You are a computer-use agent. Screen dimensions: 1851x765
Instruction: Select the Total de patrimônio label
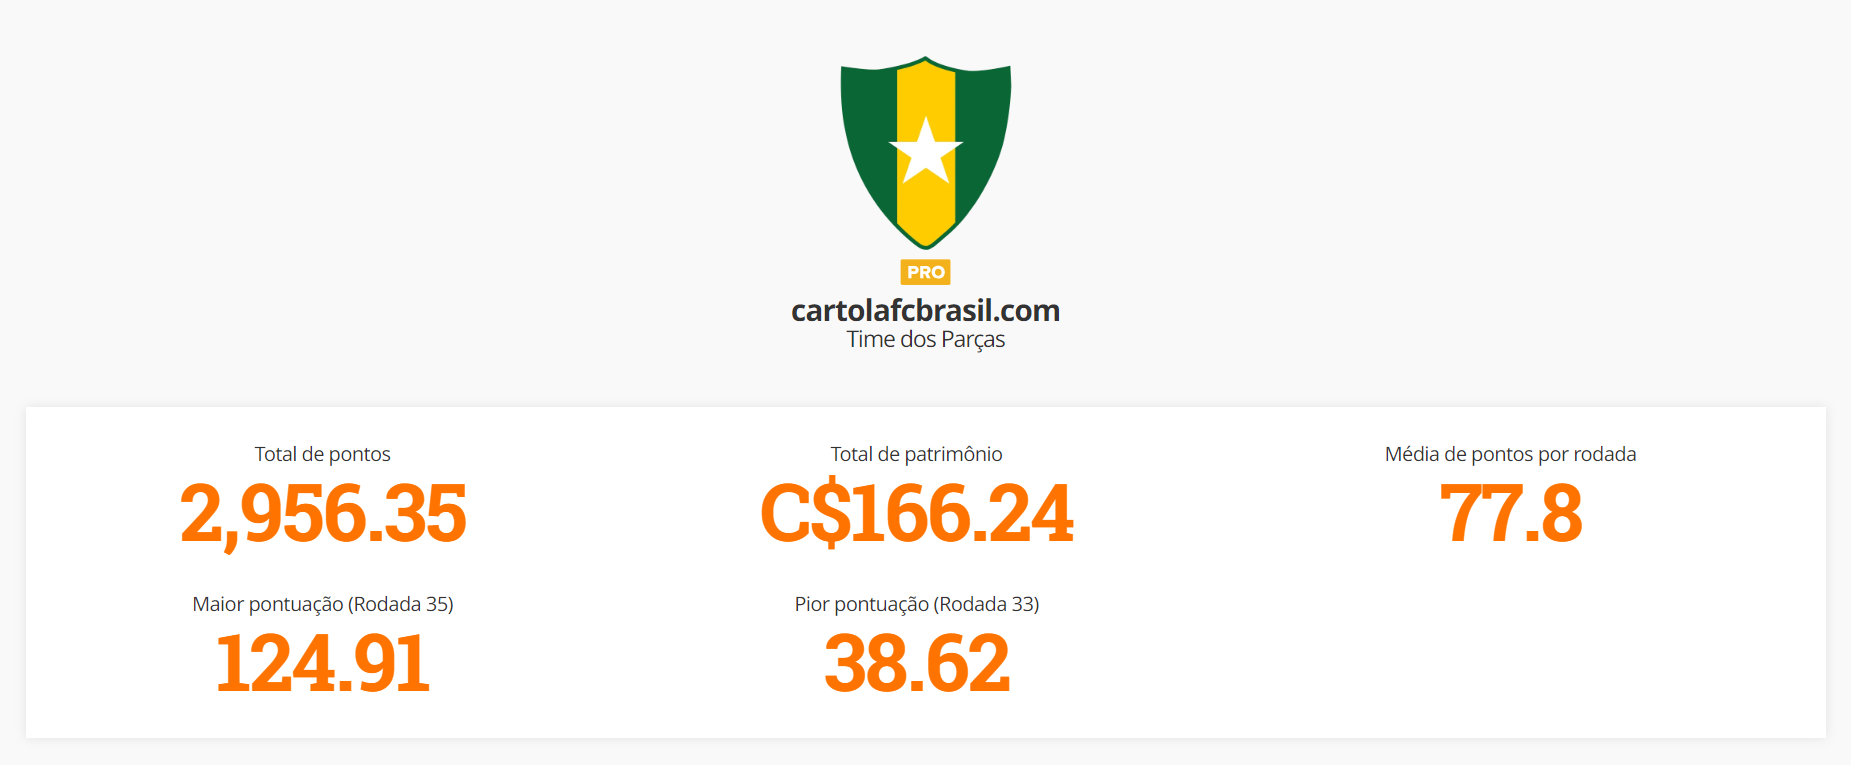click(916, 454)
